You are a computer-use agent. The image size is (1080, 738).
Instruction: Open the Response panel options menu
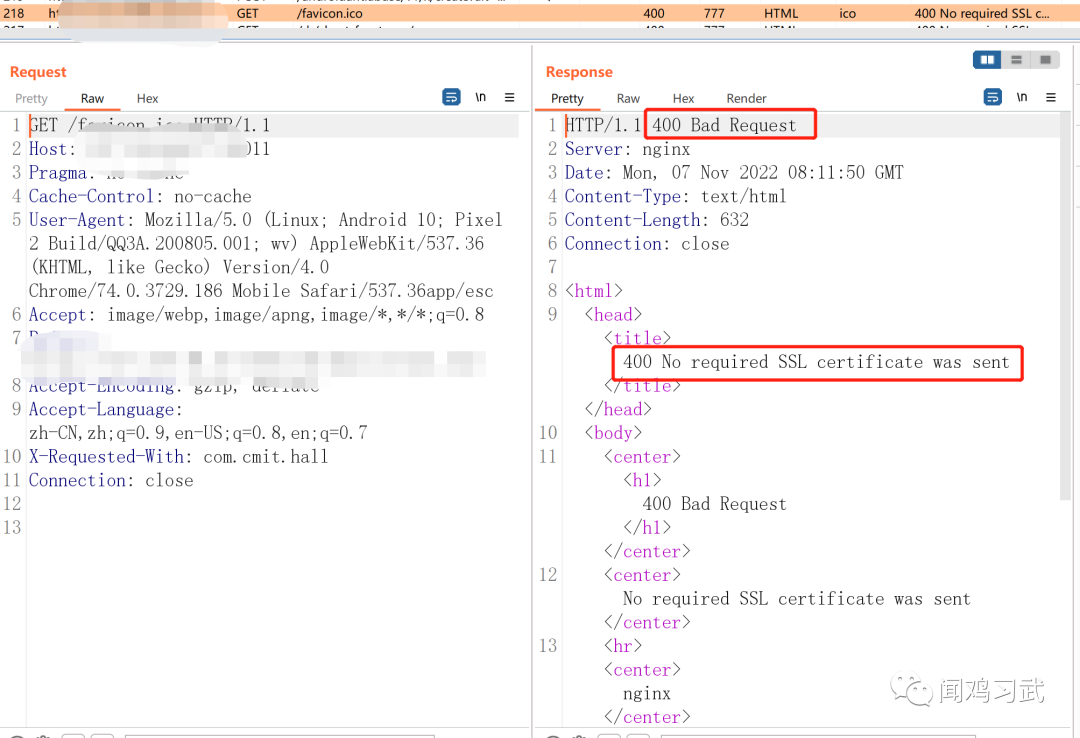click(x=1051, y=97)
